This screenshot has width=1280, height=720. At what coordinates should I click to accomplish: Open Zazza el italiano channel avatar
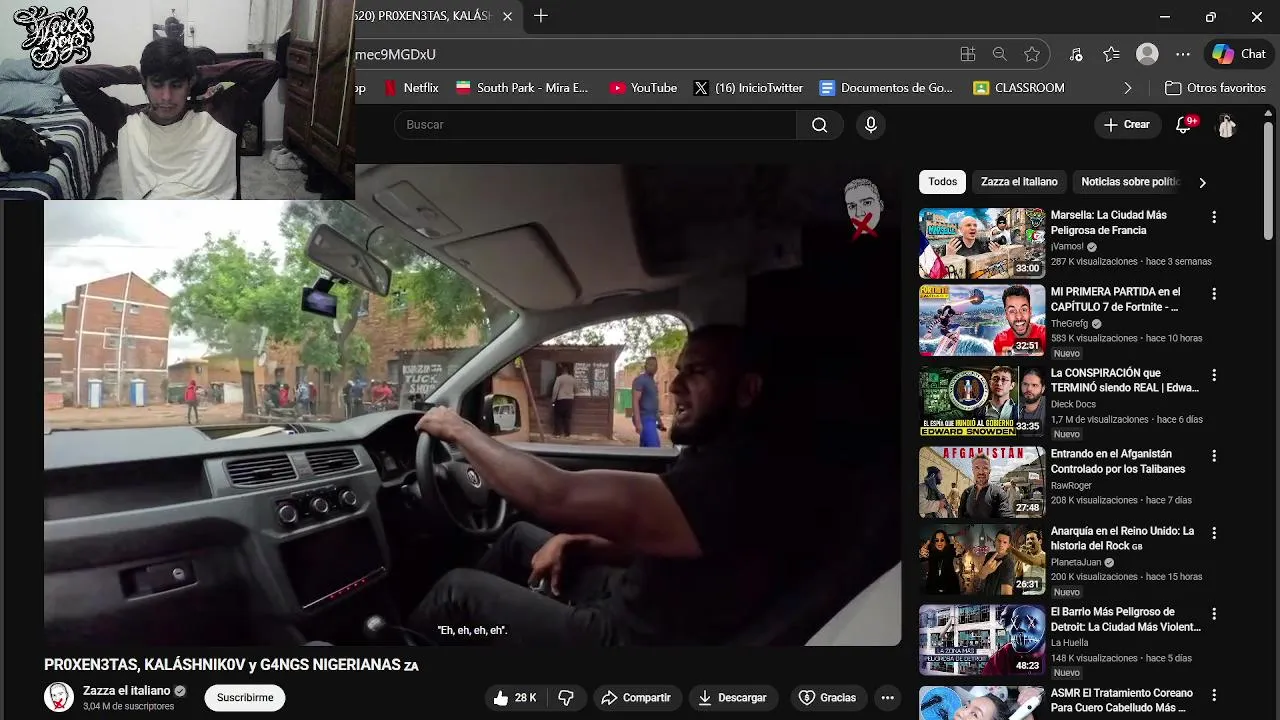(59, 697)
